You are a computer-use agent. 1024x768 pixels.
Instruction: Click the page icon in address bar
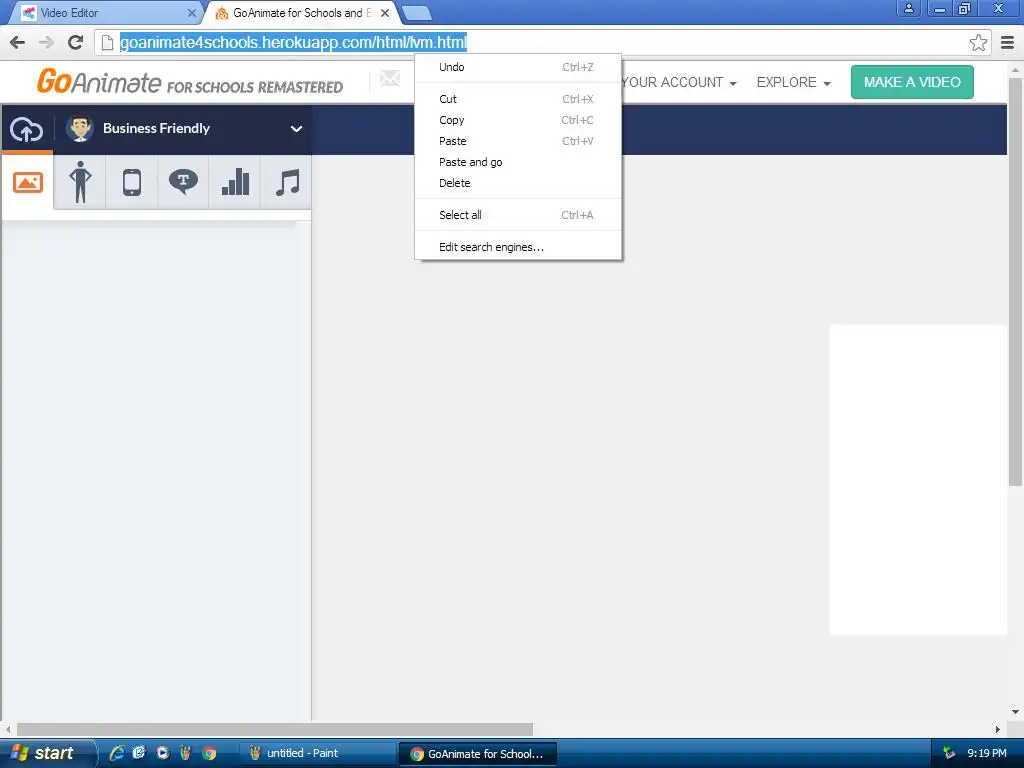(107, 42)
